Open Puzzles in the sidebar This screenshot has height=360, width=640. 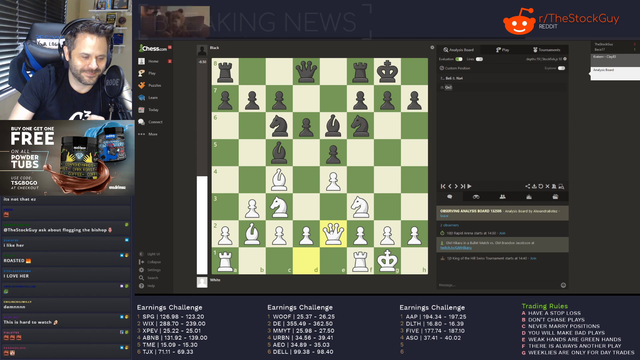pos(150,85)
